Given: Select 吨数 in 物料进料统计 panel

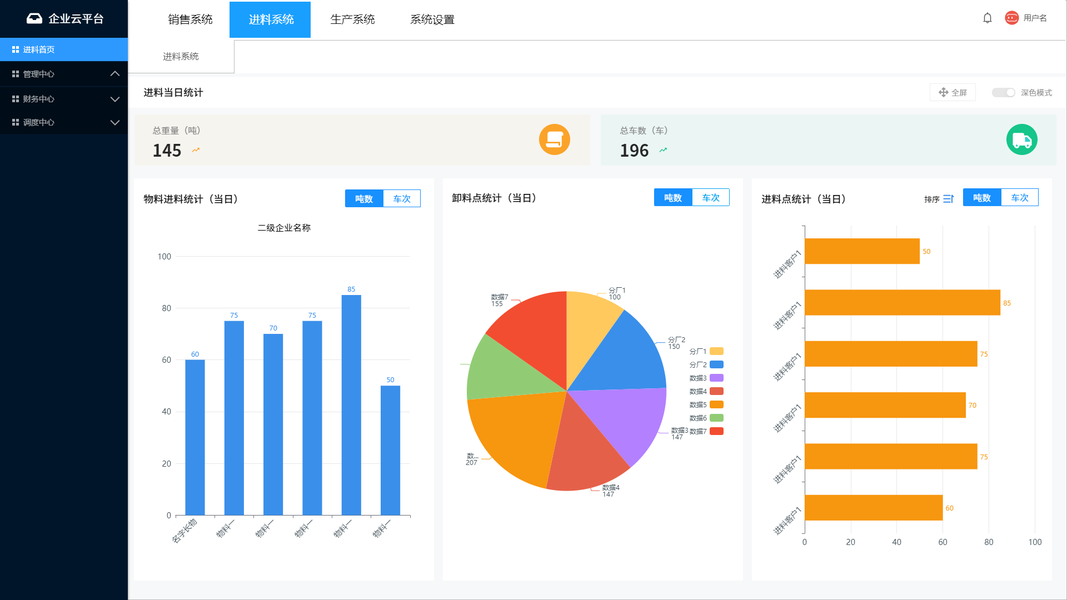Looking at the screenshot, I should click(364, 199).
